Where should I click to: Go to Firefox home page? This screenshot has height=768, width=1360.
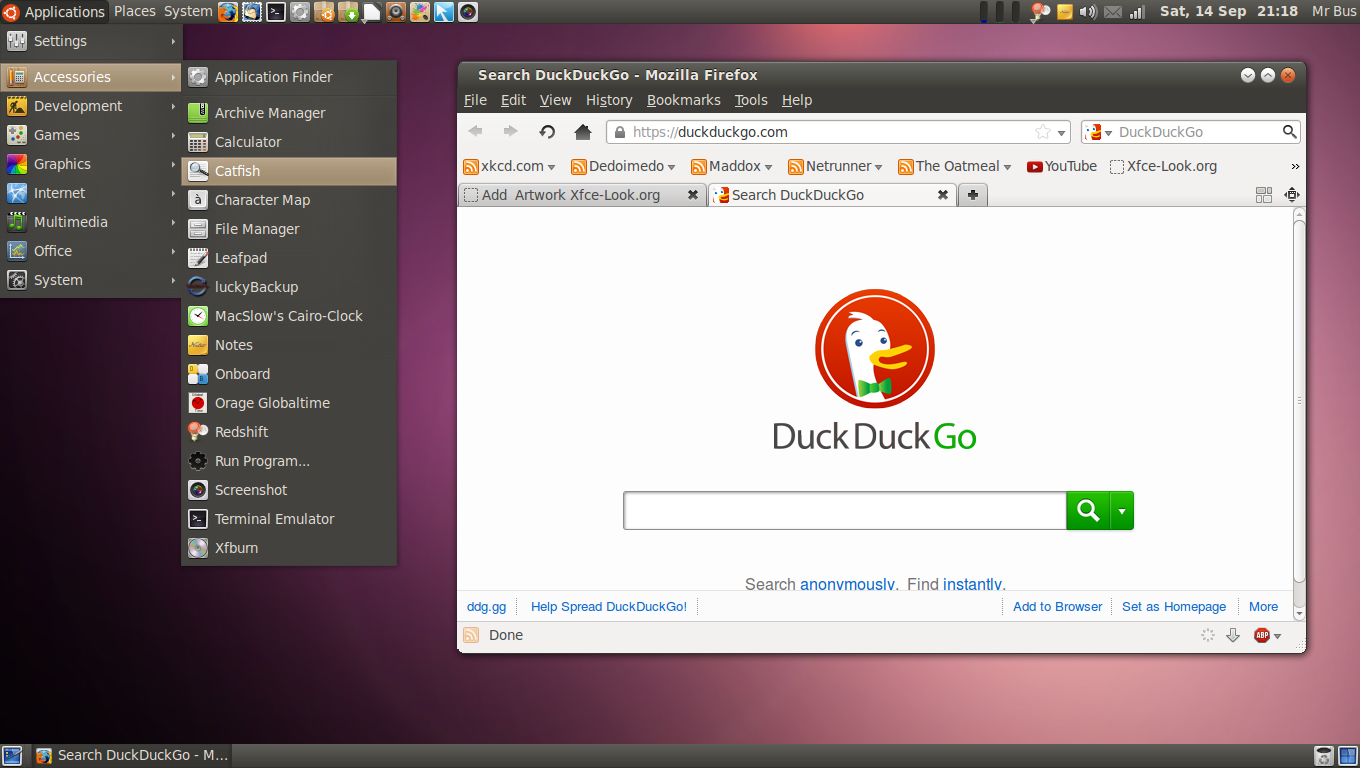click(583, 132)
